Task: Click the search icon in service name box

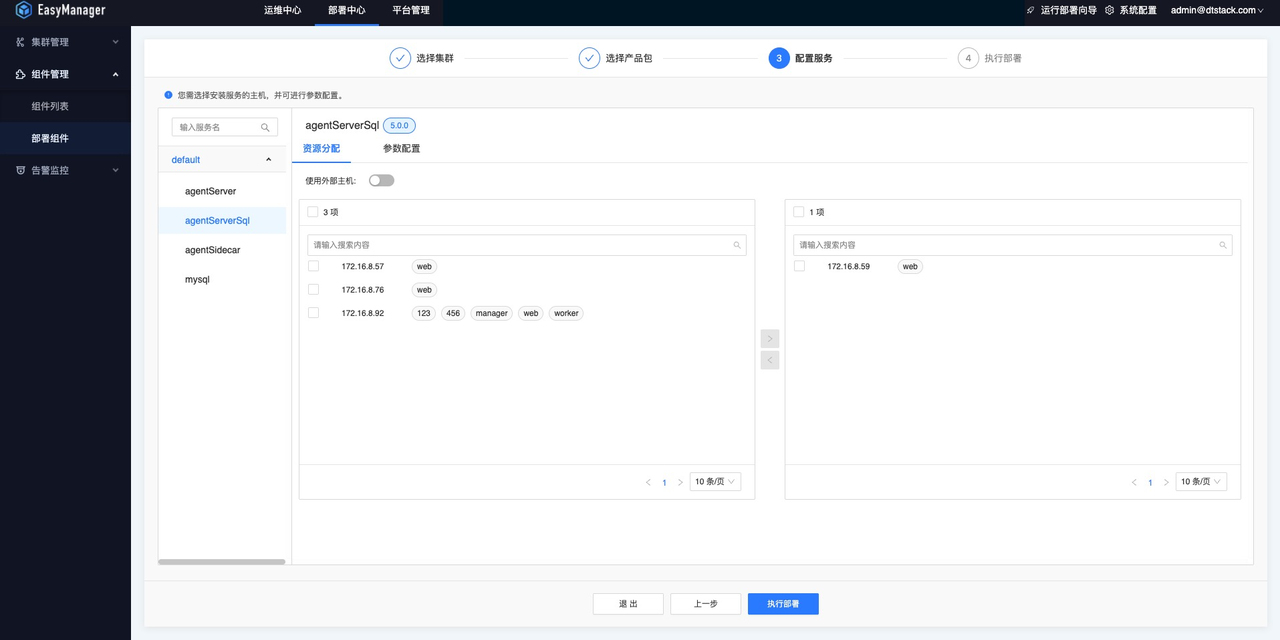Action: click(265, 127)
